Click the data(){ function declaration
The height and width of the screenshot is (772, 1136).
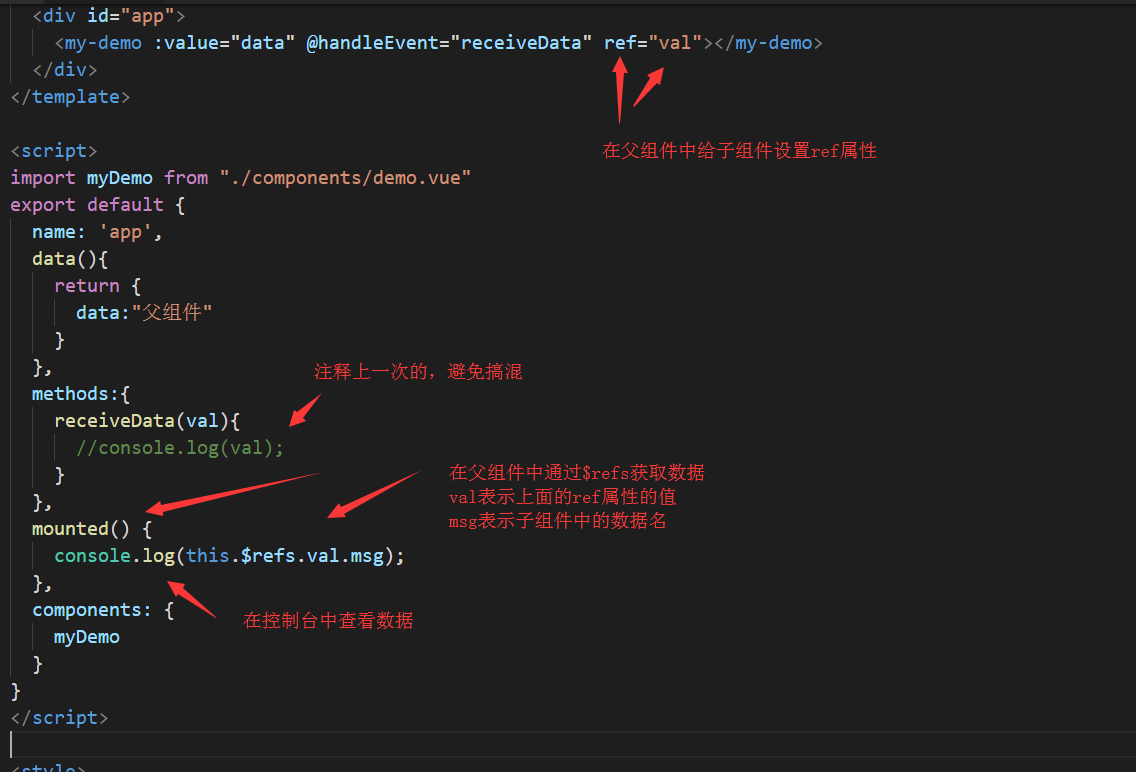(70, 259)
